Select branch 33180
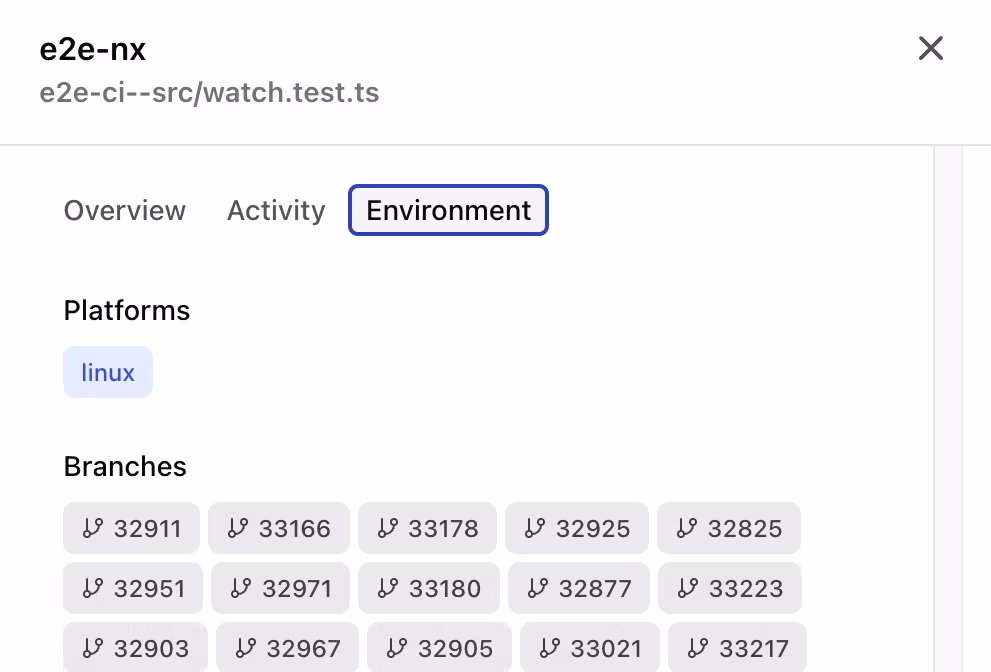The width and height of the screenshot is (991, 672). (428, 588)
